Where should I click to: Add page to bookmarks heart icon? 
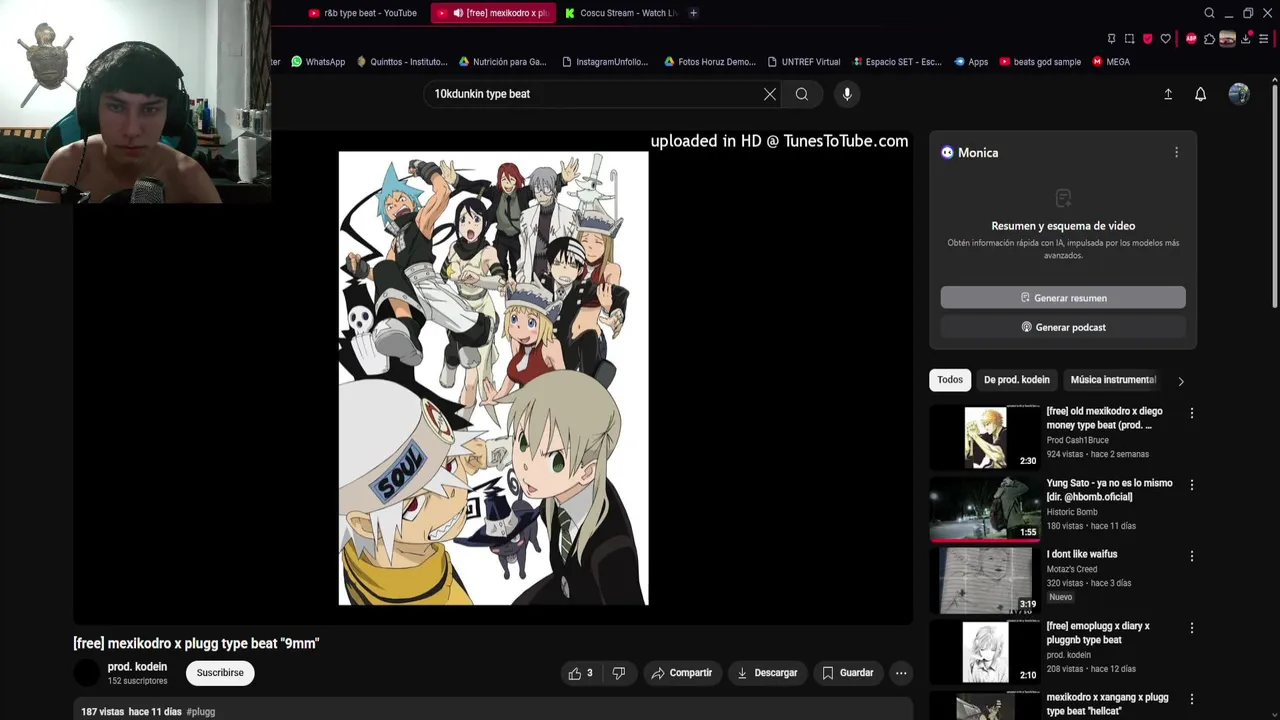pyautogui.click(x=1165, y=39)
